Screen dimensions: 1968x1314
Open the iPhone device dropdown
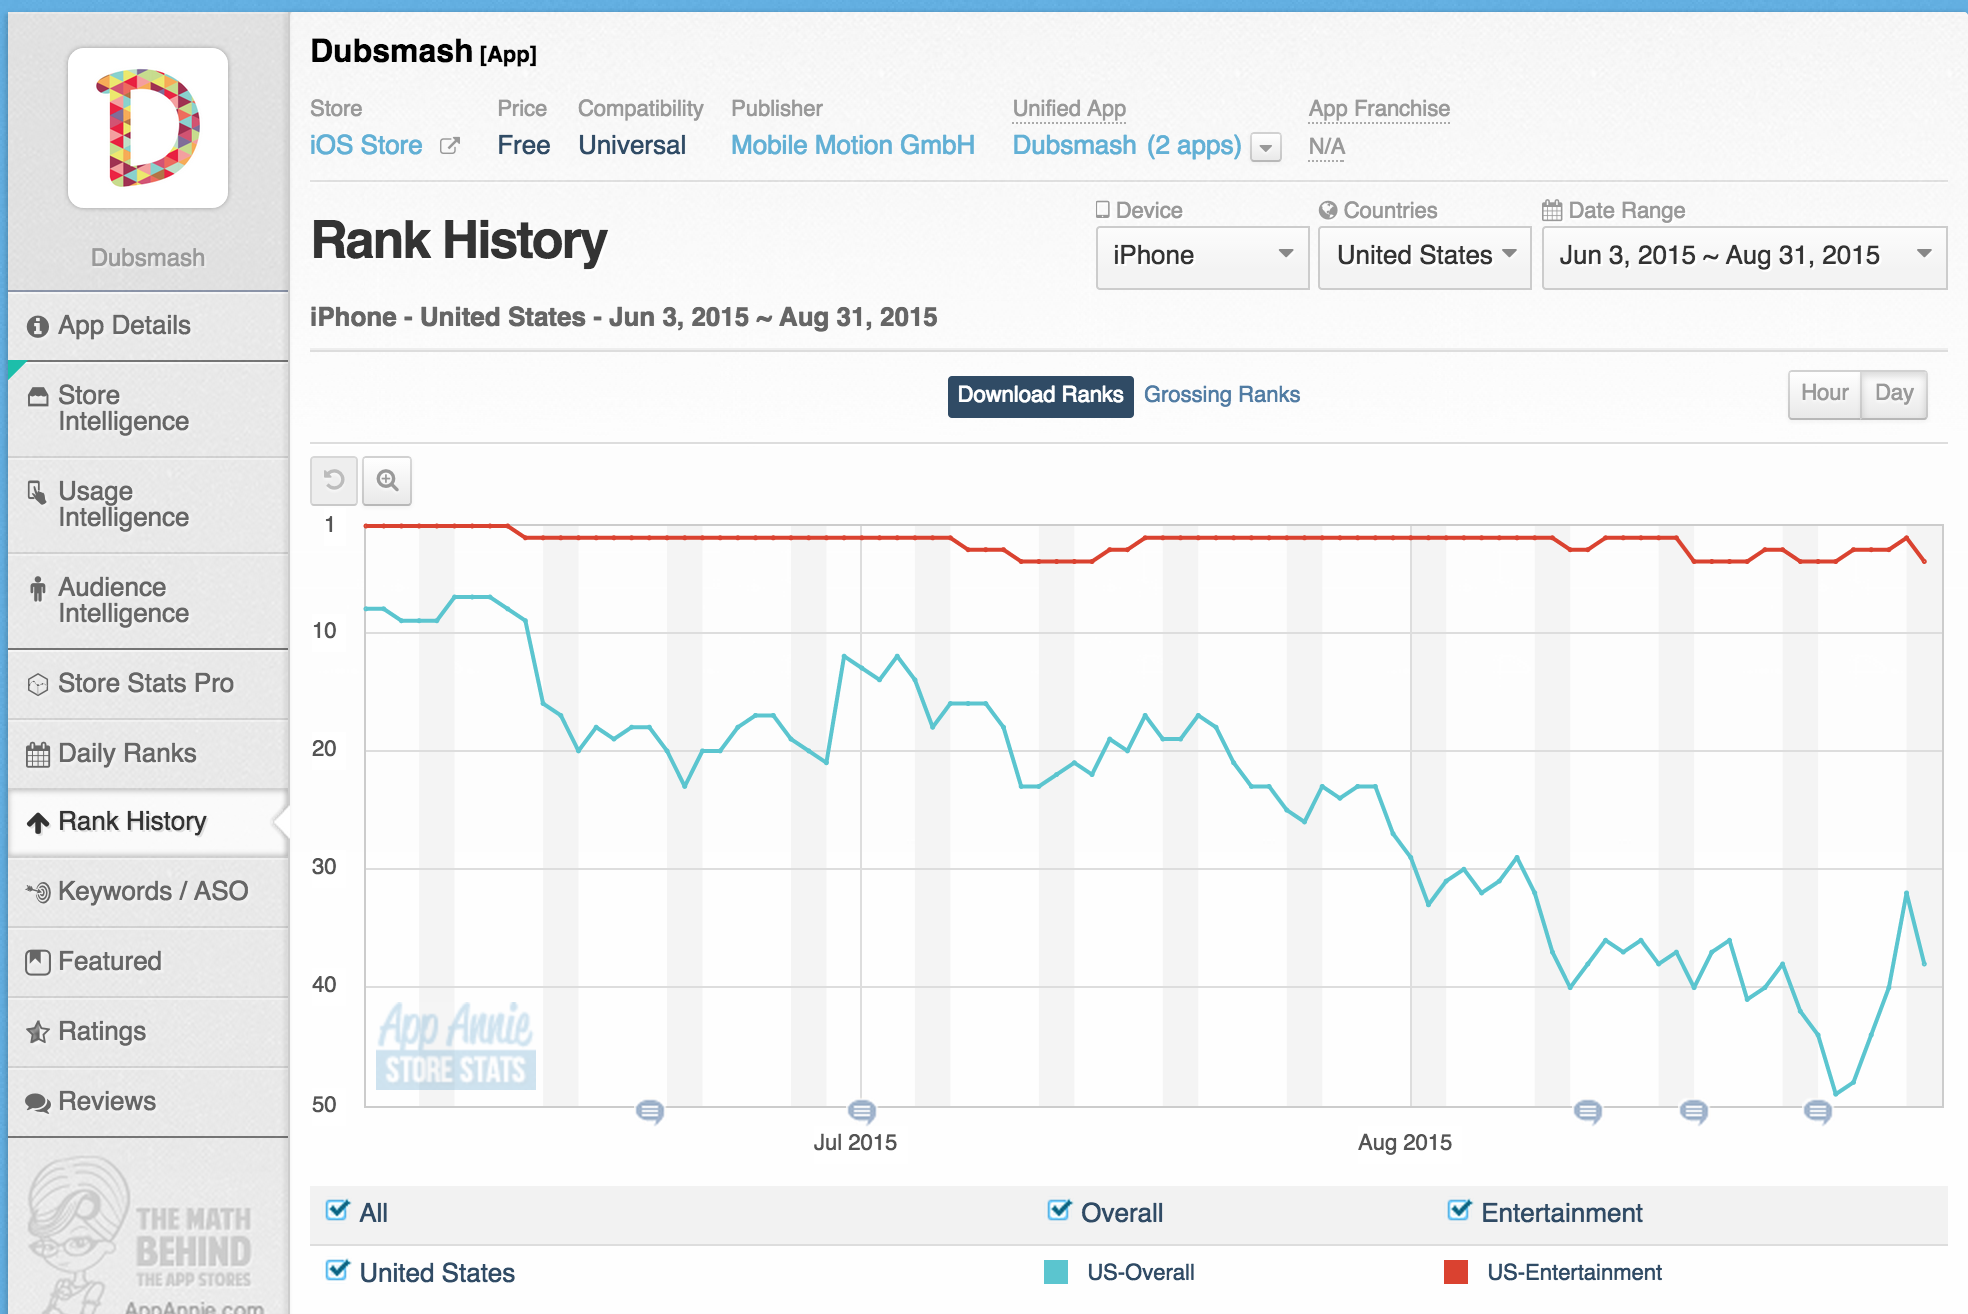click(1202, 256)
